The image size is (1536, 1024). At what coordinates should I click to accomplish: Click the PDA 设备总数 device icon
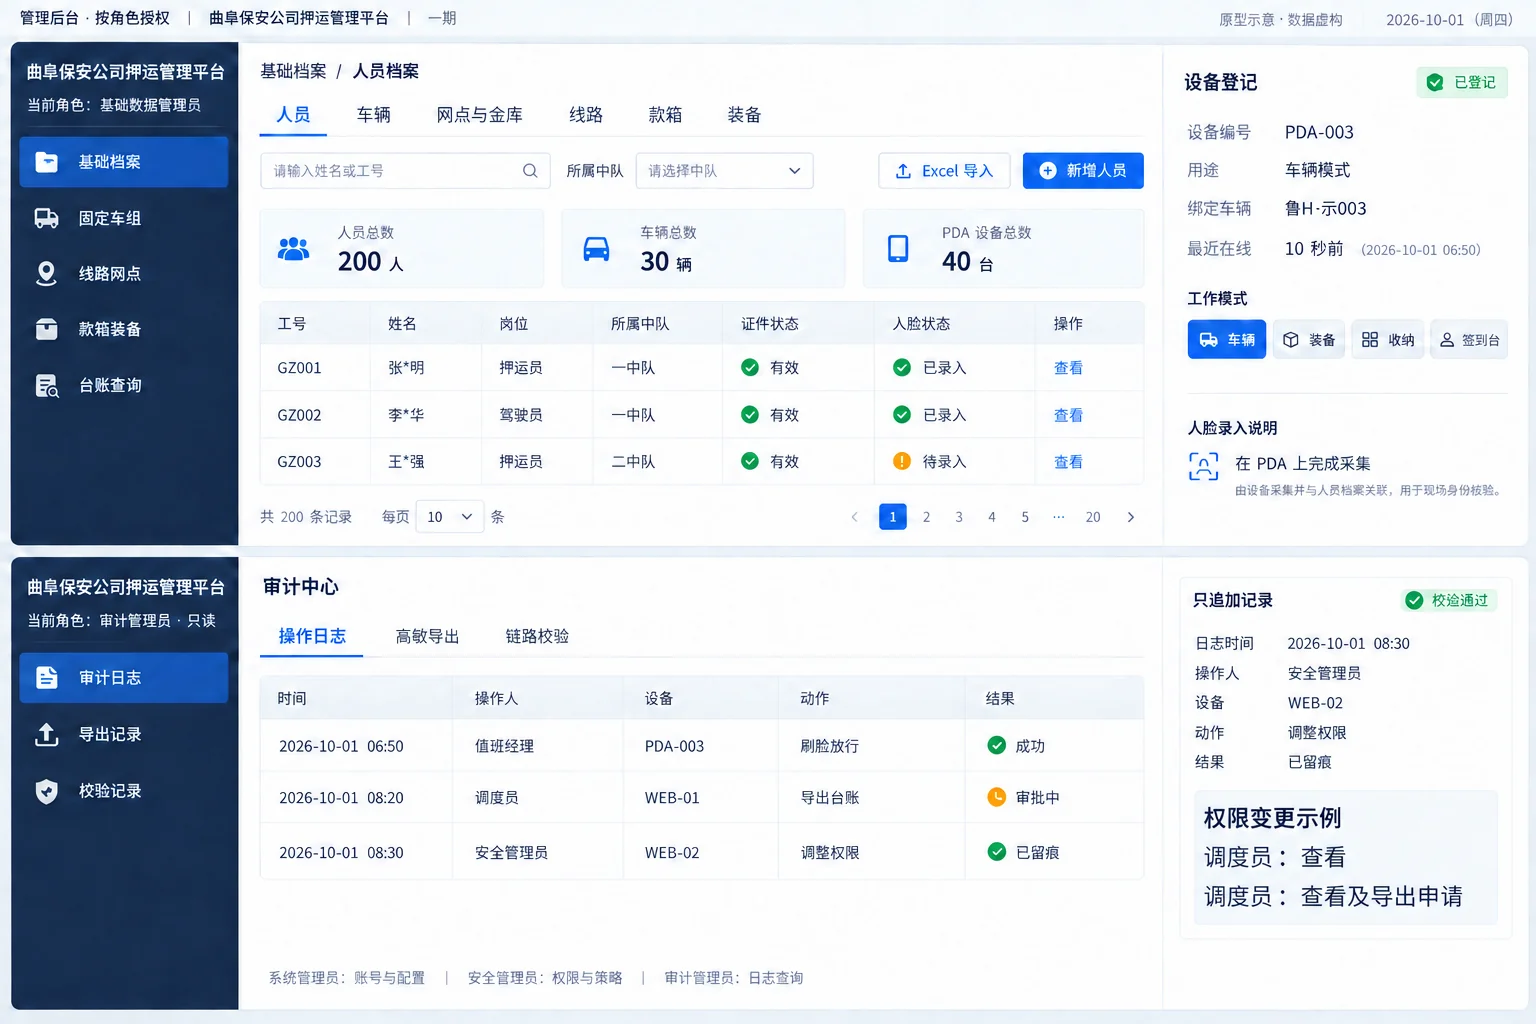899,248
